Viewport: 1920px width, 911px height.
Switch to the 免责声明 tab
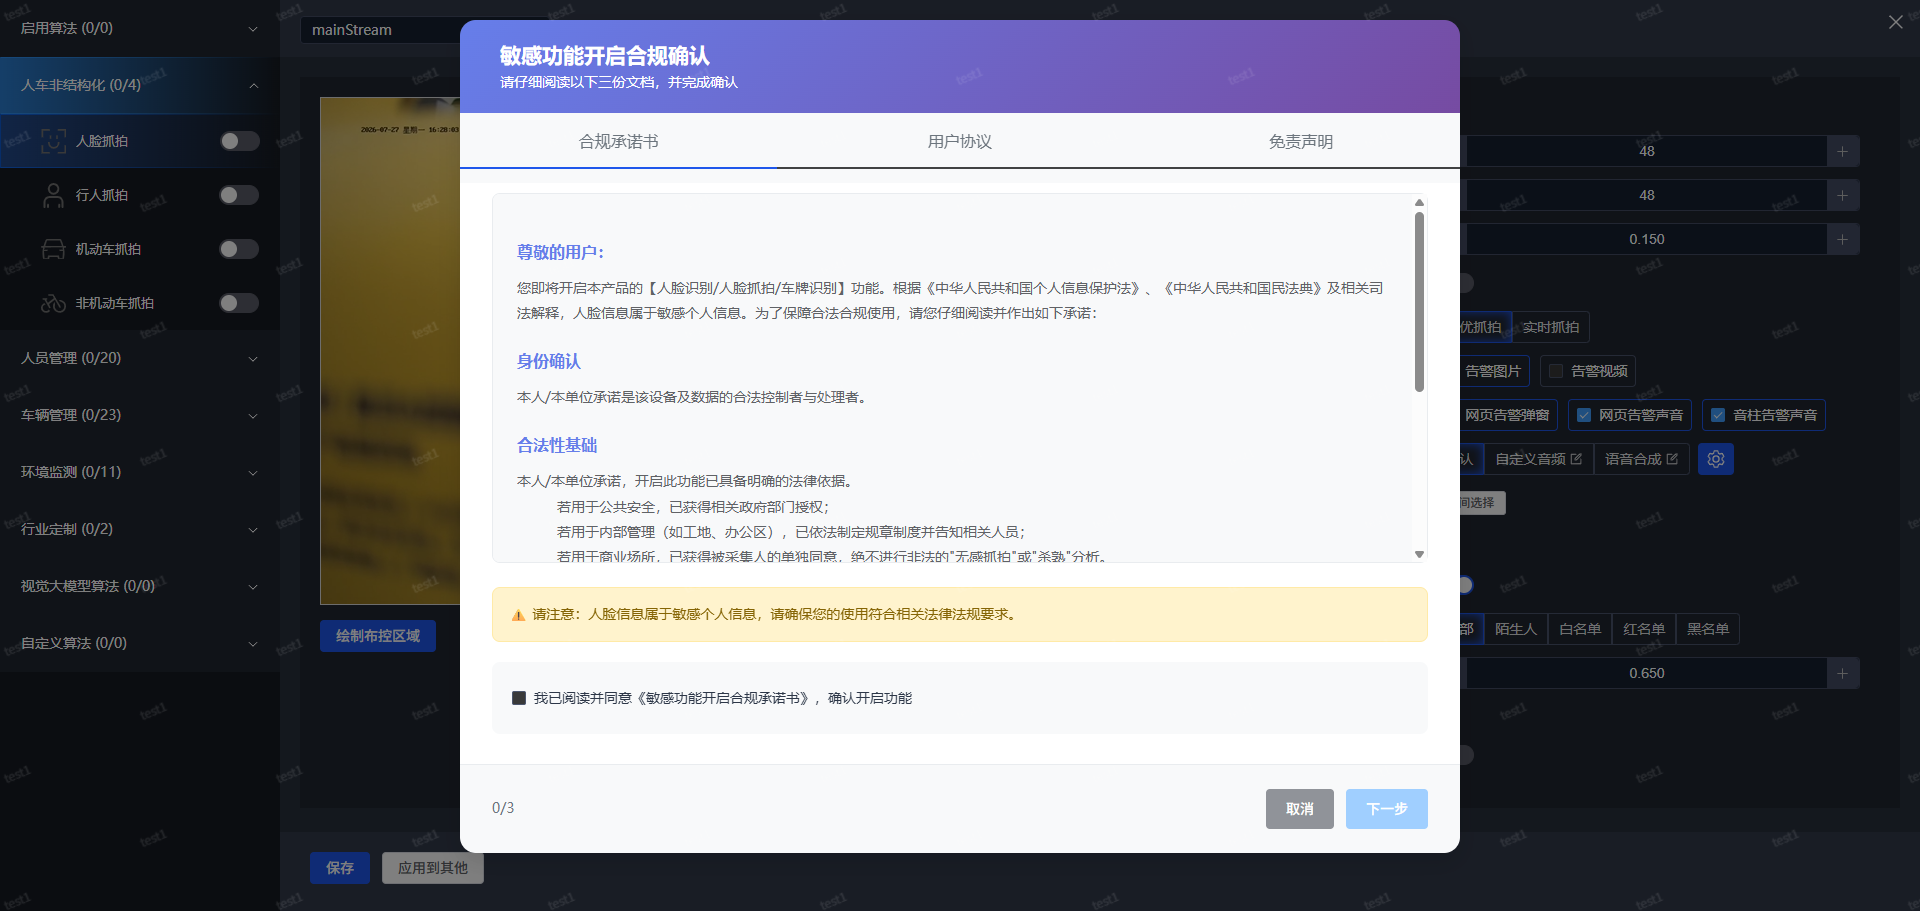[x=1300, y=141]
